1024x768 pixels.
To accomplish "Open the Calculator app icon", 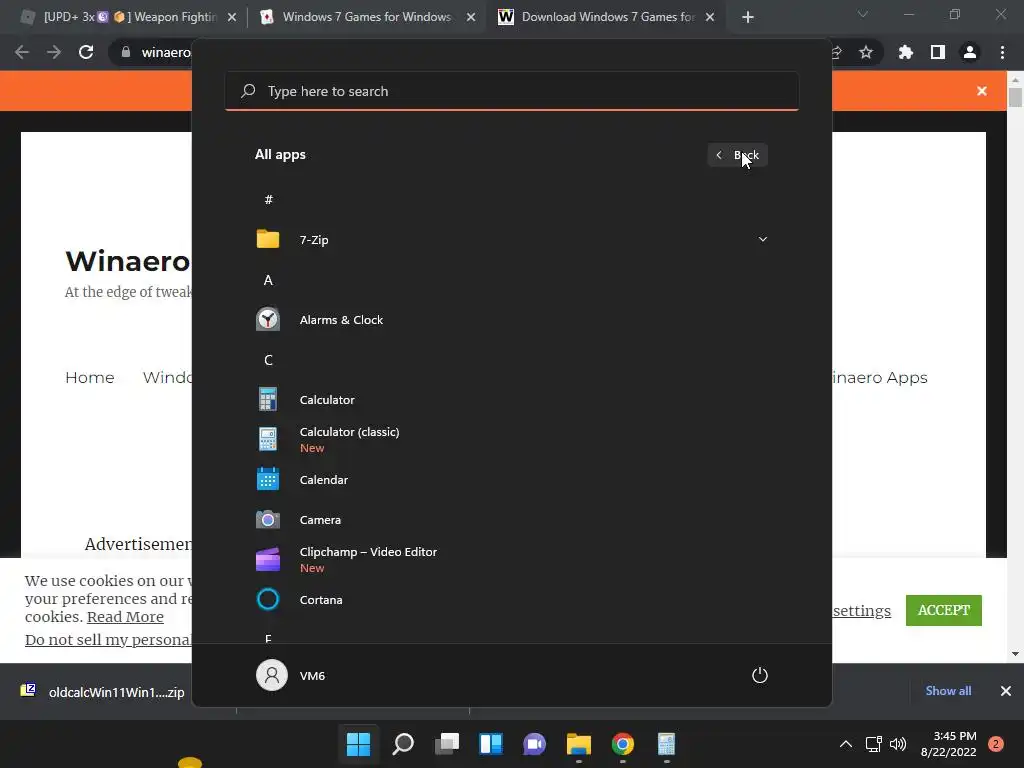I will click(x=268, y=399).
